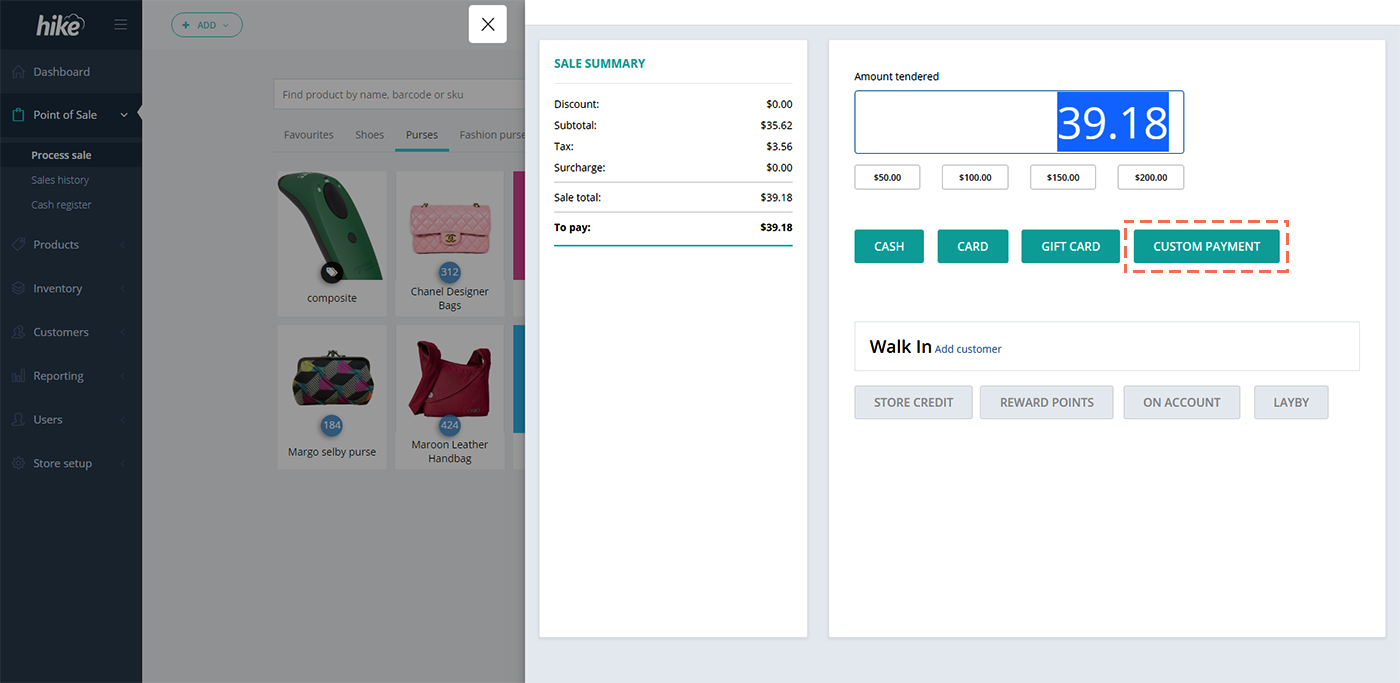Click the Subtotal $35.62 value
The width and height of the screenshot is (1400, 683).
[776, 126]
